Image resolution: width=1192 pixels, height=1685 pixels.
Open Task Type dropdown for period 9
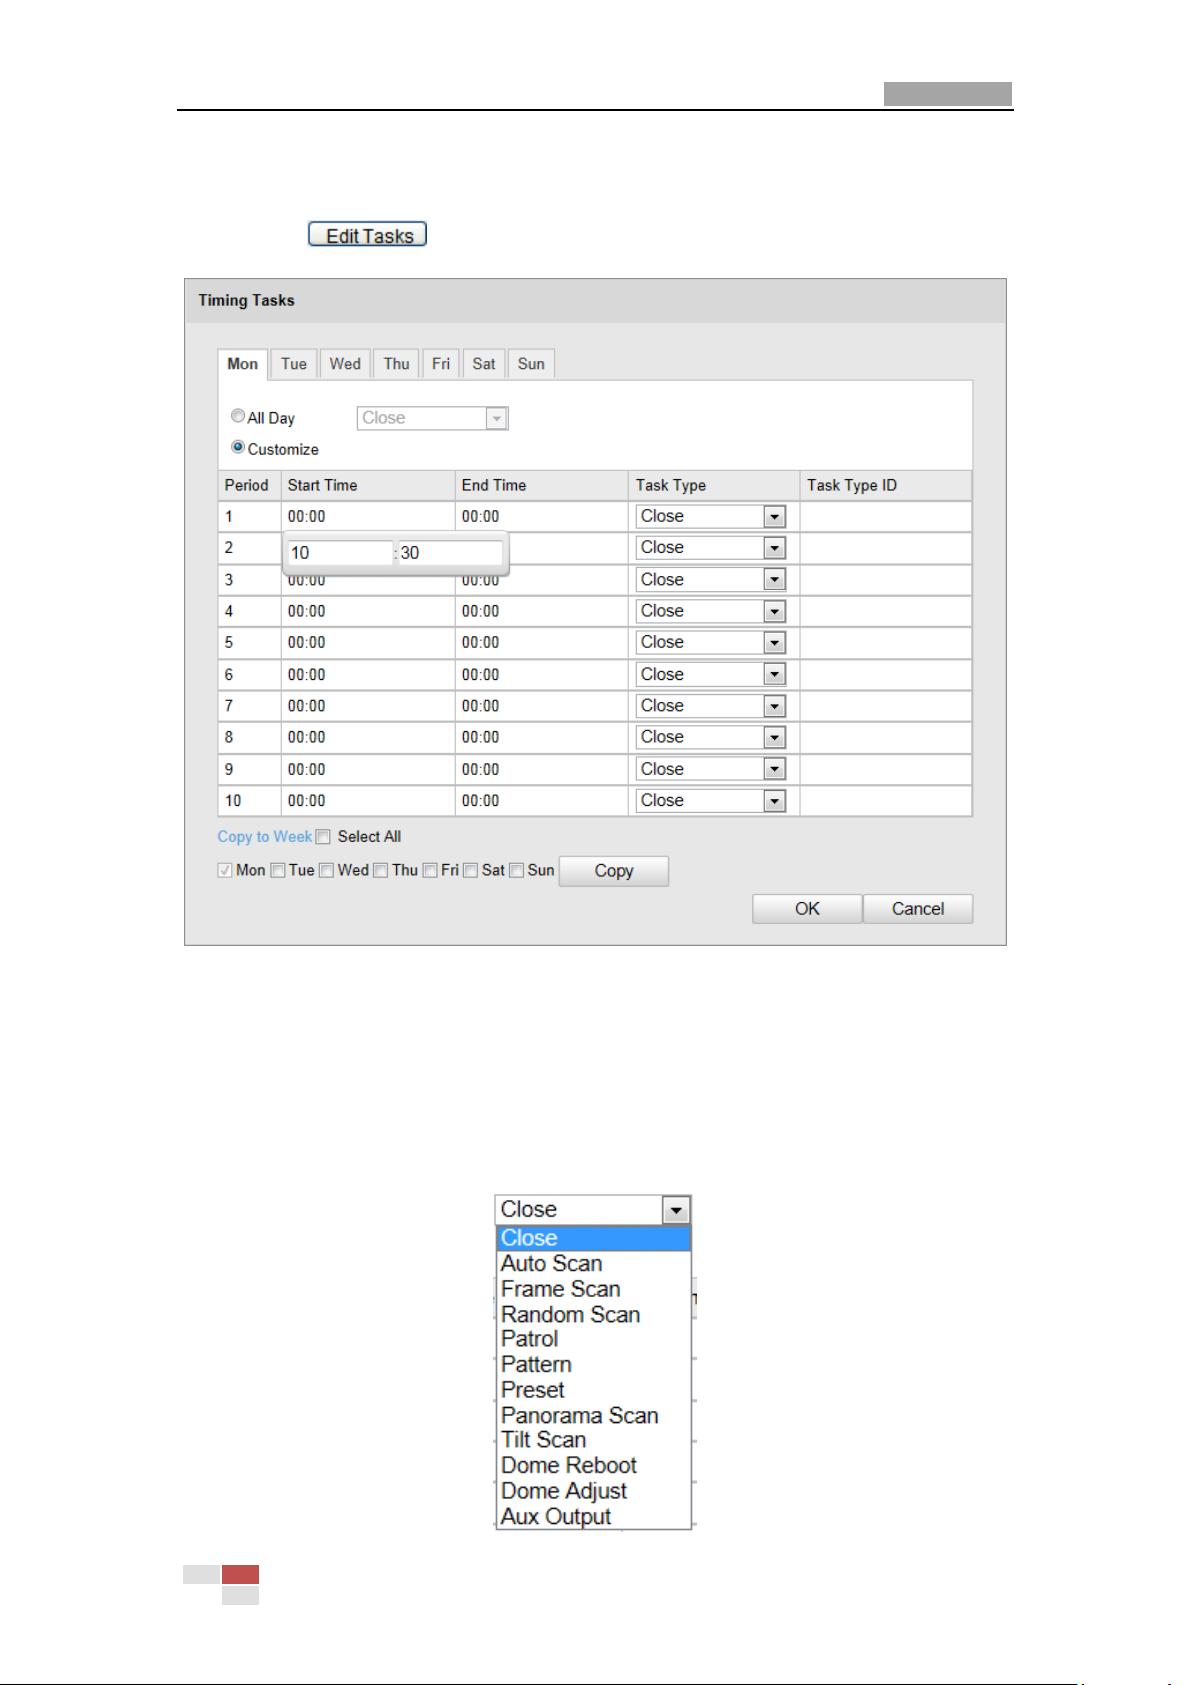coord(711,769)
